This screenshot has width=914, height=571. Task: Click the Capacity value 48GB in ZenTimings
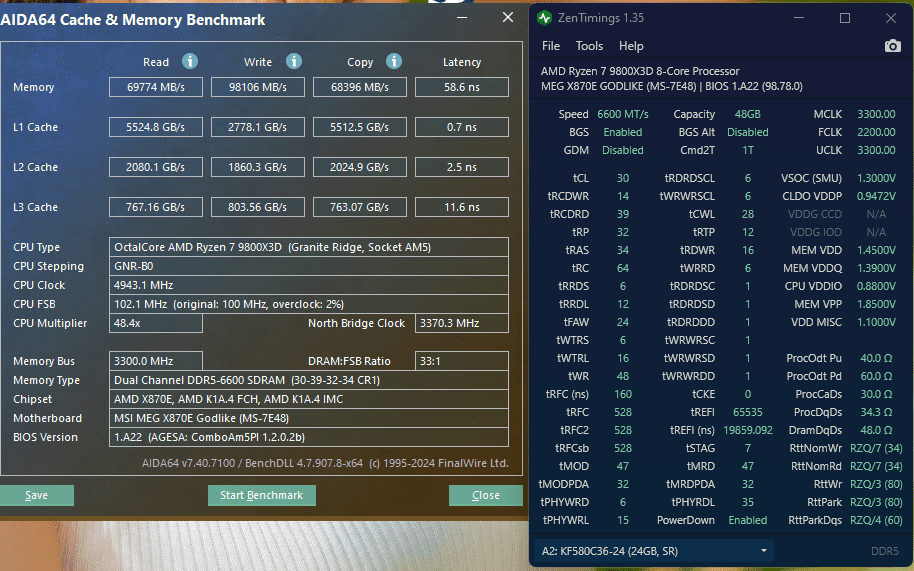(x=748, y=114)
